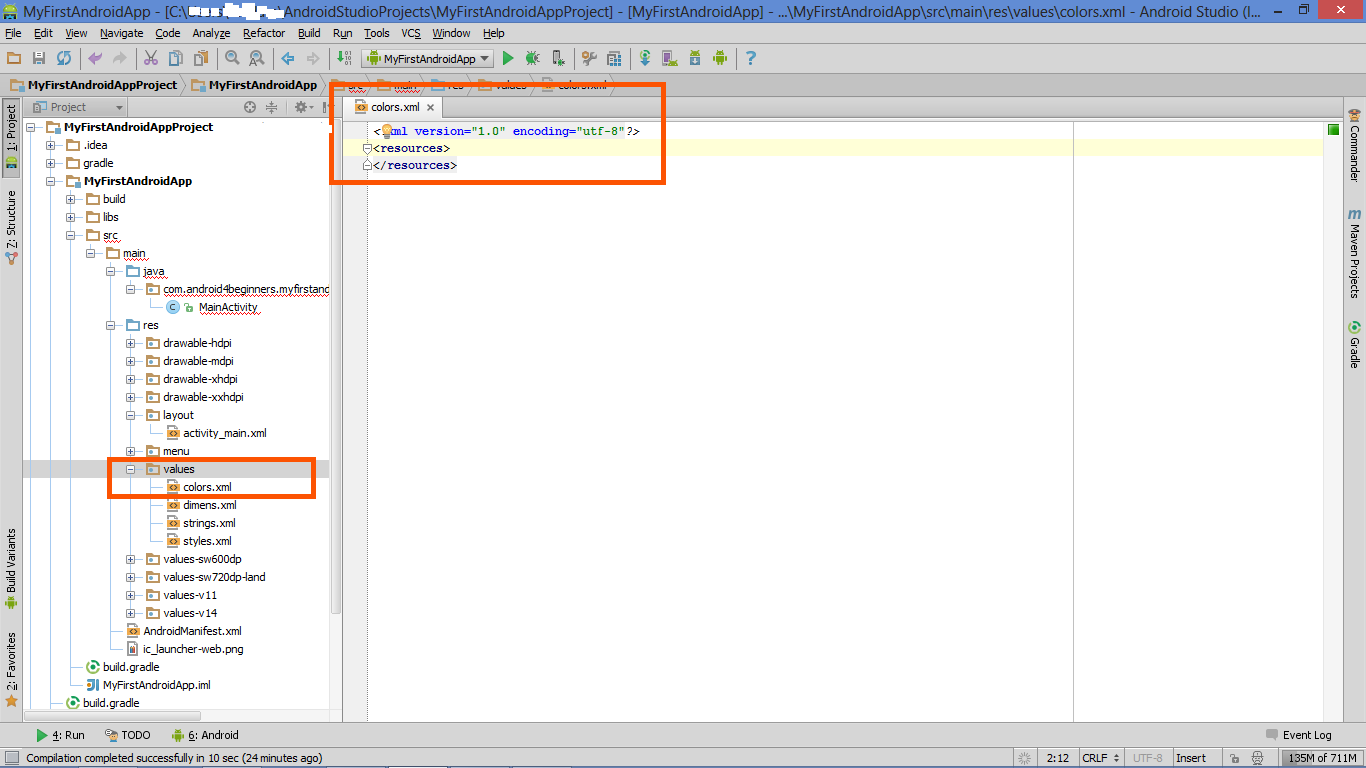Select the colors.xml editor tab

(x=392, y=107)
